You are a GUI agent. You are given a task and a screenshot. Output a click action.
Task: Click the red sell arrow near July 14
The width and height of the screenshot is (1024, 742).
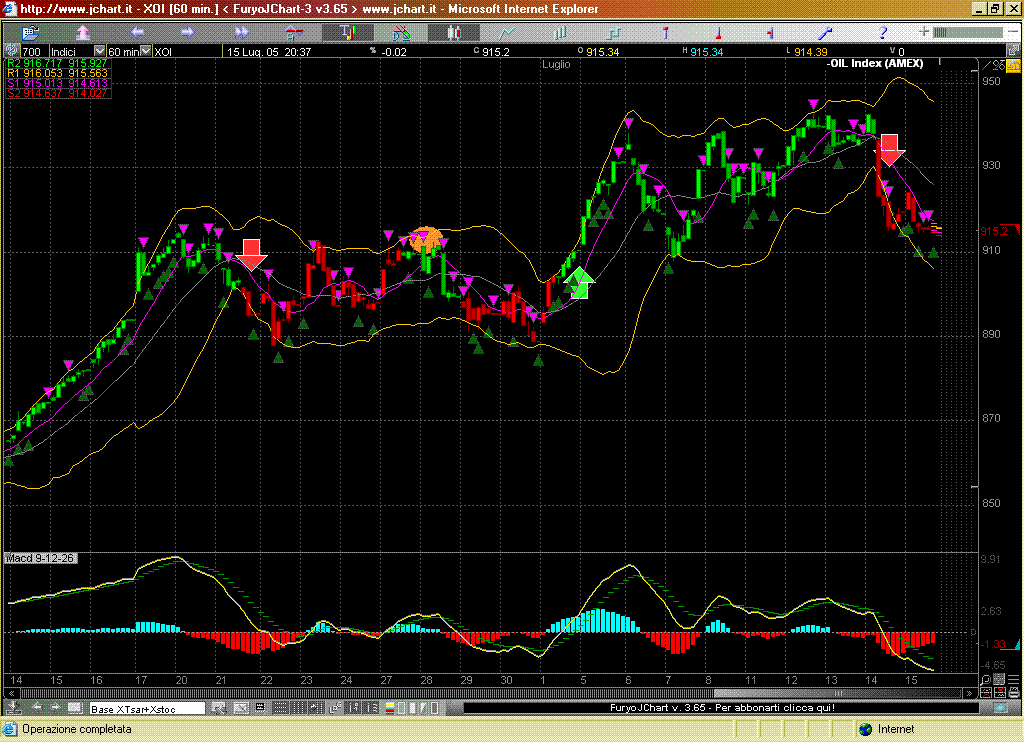click(890, 150)
